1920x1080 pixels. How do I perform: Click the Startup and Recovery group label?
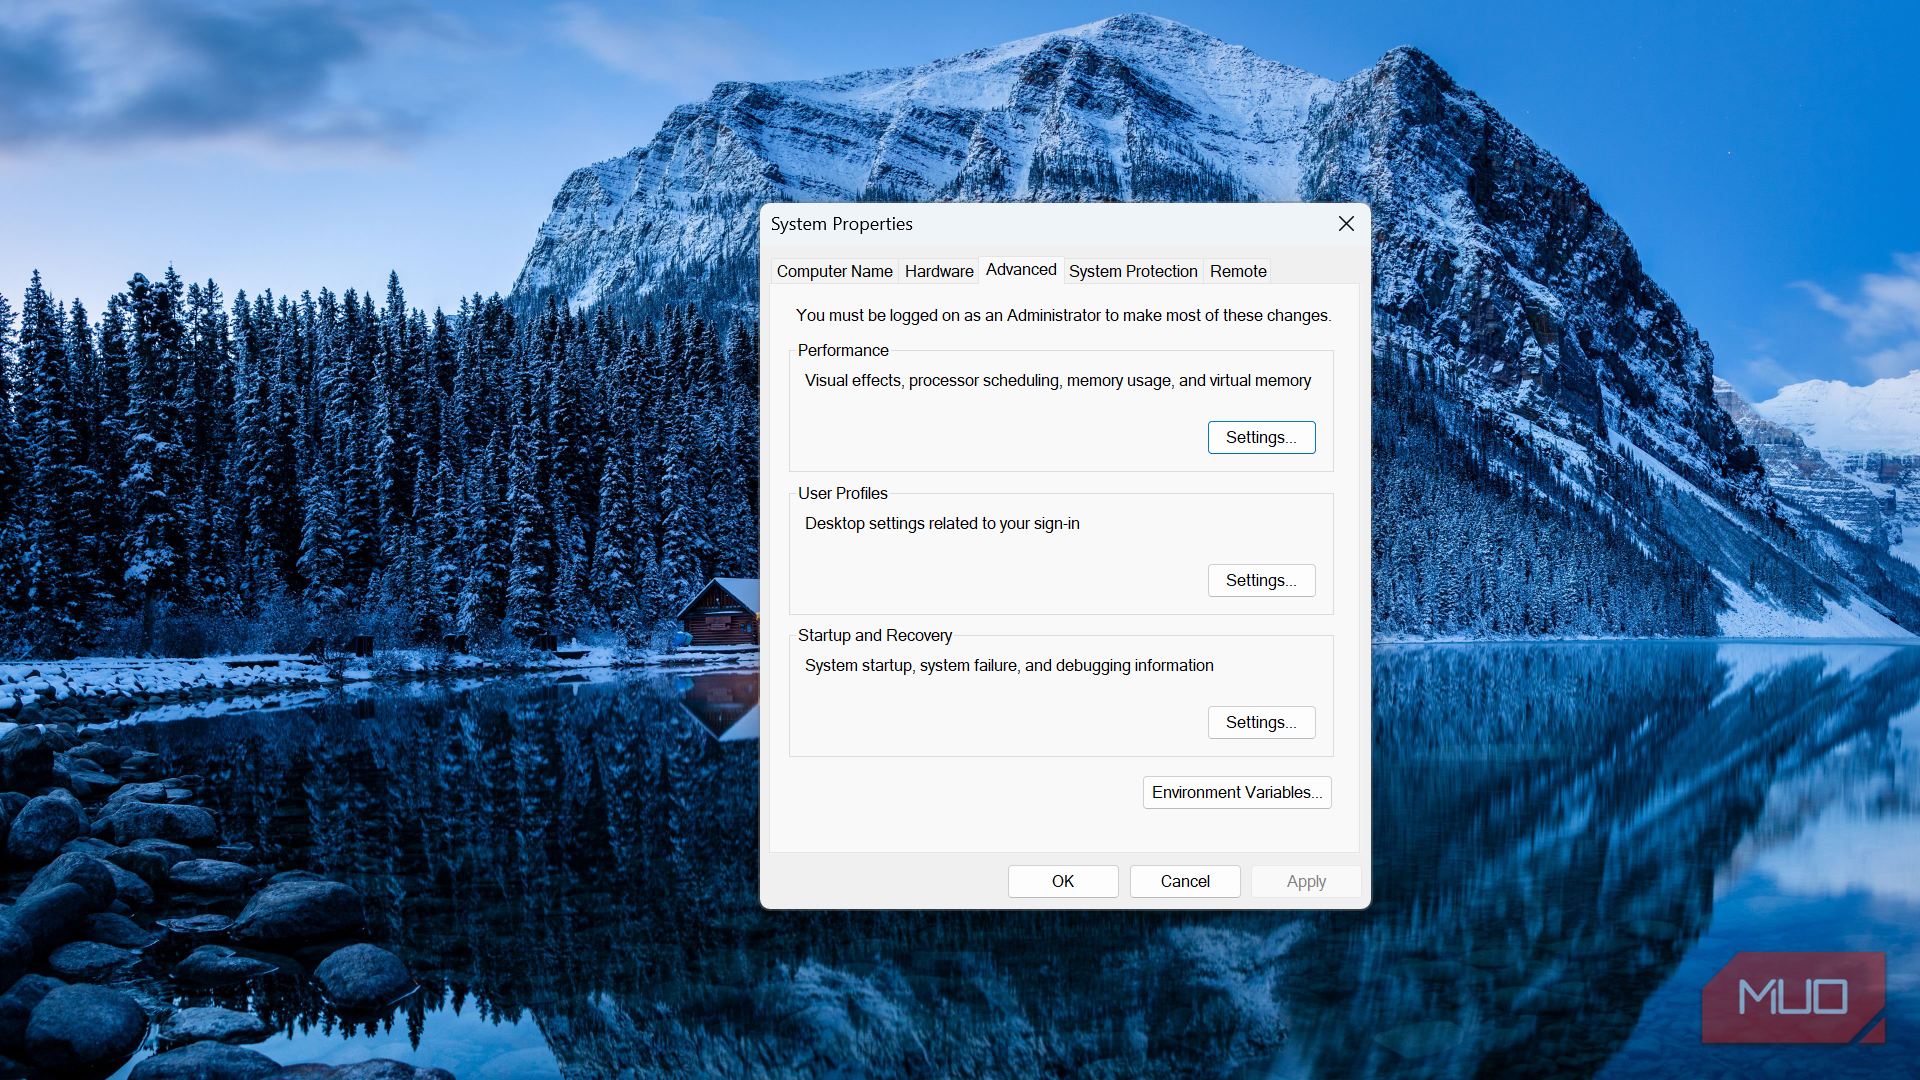[x=875, y=635]
